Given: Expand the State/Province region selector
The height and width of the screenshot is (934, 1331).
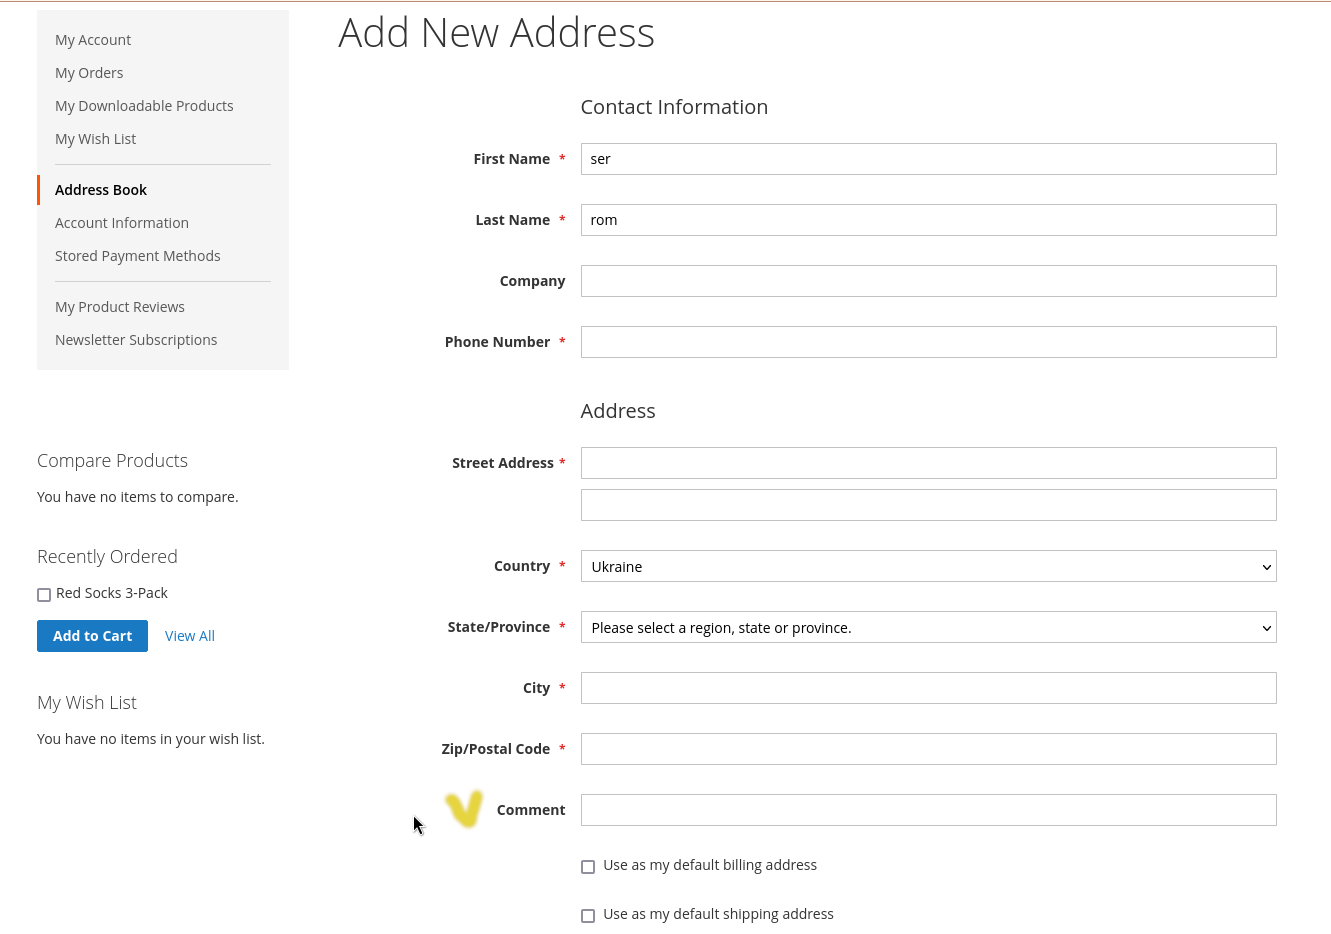Looking at the screenshot, I should (x=927, y=627).
